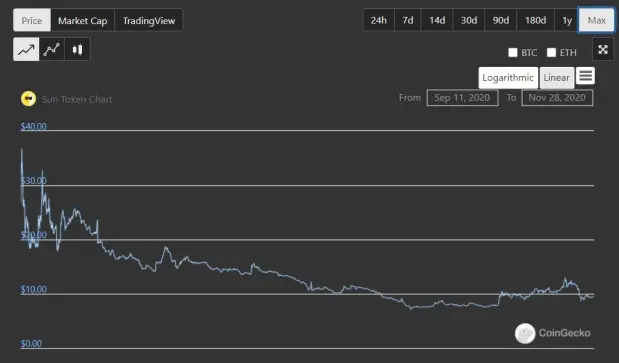
Task: Edit the From date Sep 11, 2020
Action: click(x=462, y=98)
